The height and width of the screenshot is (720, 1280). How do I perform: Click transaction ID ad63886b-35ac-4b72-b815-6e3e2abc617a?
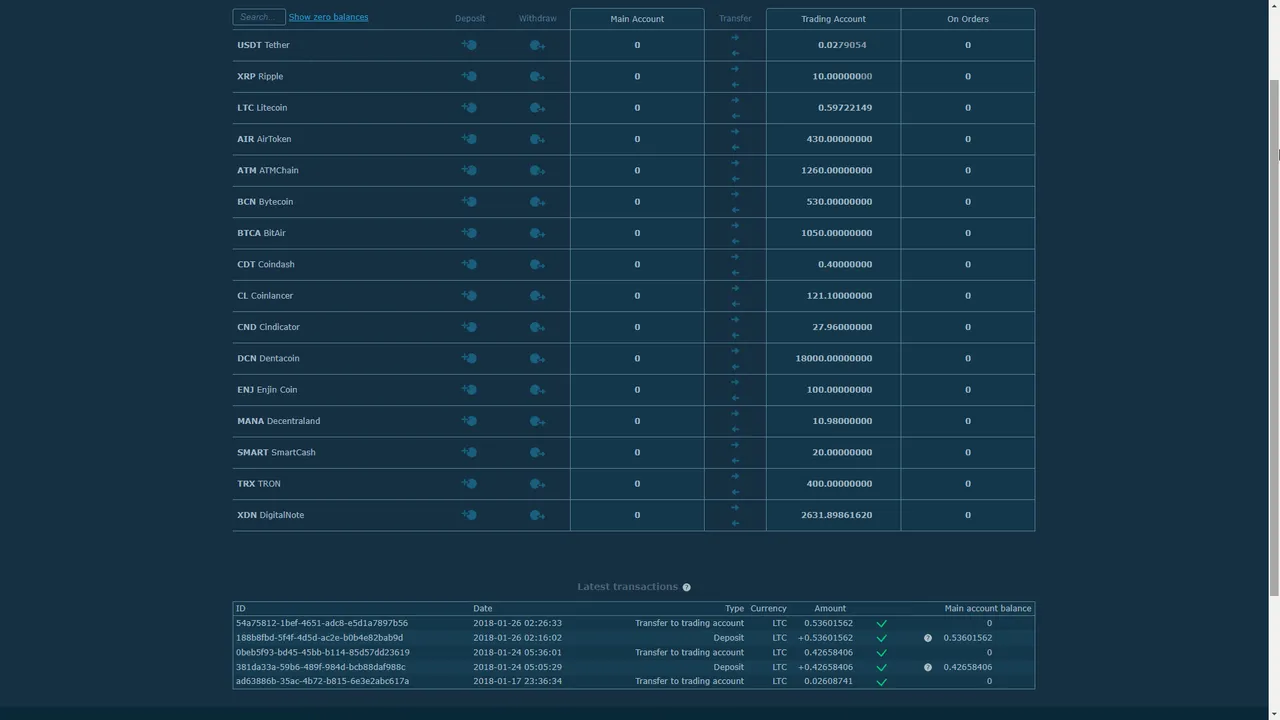[x=322, y=681]
